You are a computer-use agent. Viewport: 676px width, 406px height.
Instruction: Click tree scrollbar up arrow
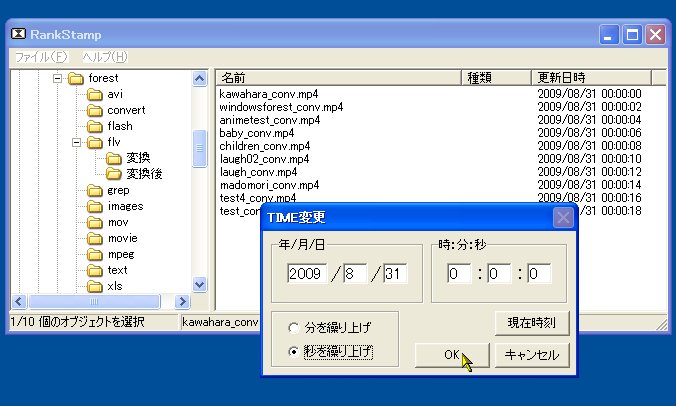(x=199, y=78)
